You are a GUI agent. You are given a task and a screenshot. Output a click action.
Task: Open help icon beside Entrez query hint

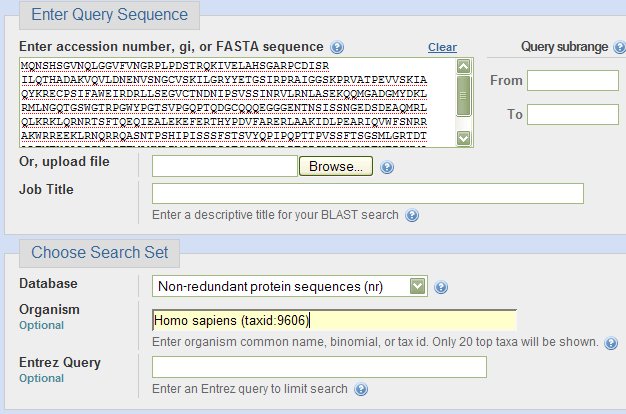tap(361, 389)
